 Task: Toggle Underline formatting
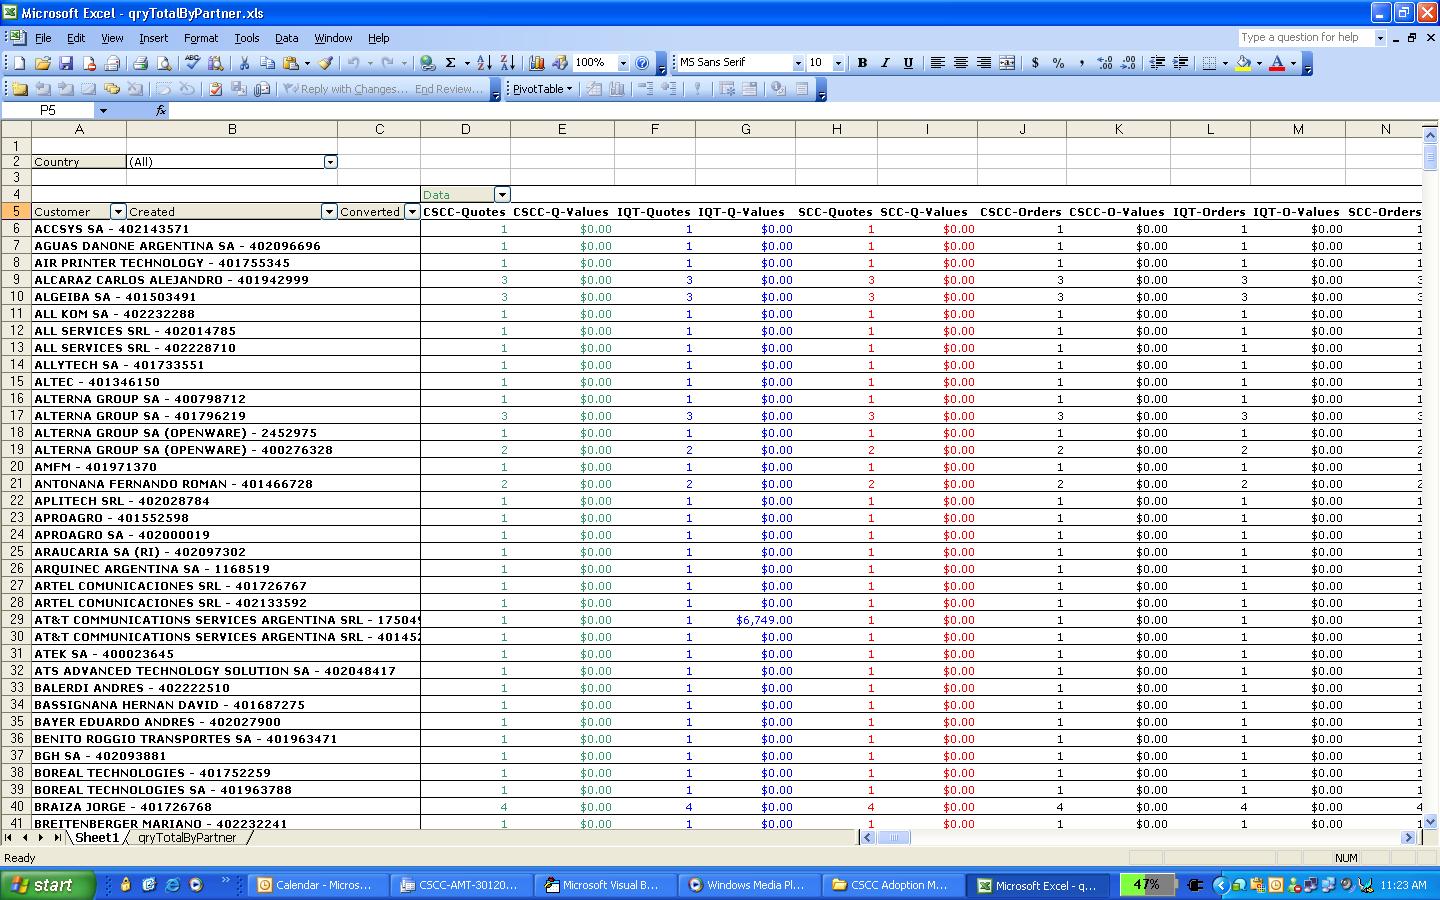(908, 63)
